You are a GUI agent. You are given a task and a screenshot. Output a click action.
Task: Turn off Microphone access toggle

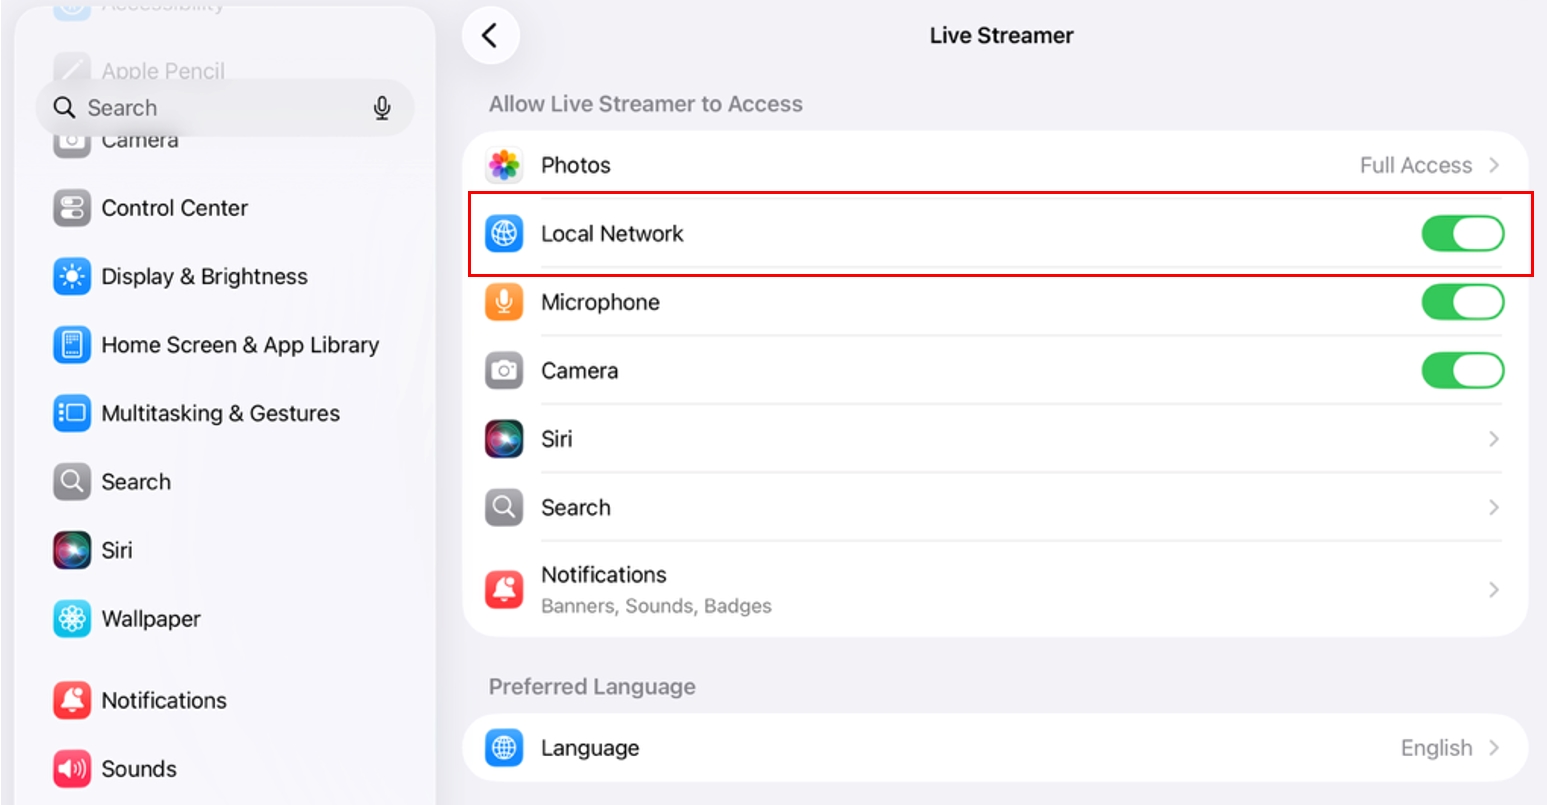[1462, 302]
